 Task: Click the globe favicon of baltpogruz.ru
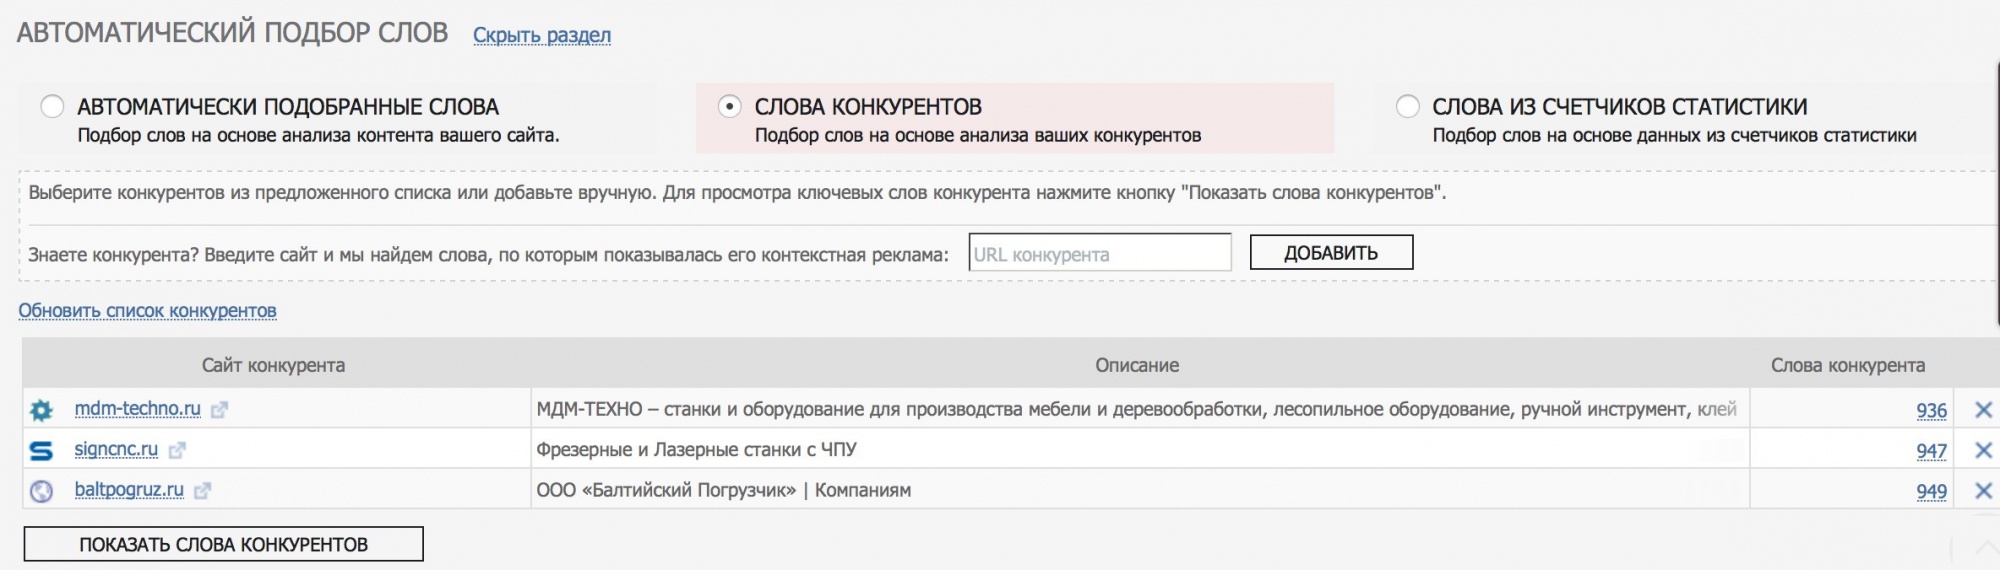pos(41,491)
